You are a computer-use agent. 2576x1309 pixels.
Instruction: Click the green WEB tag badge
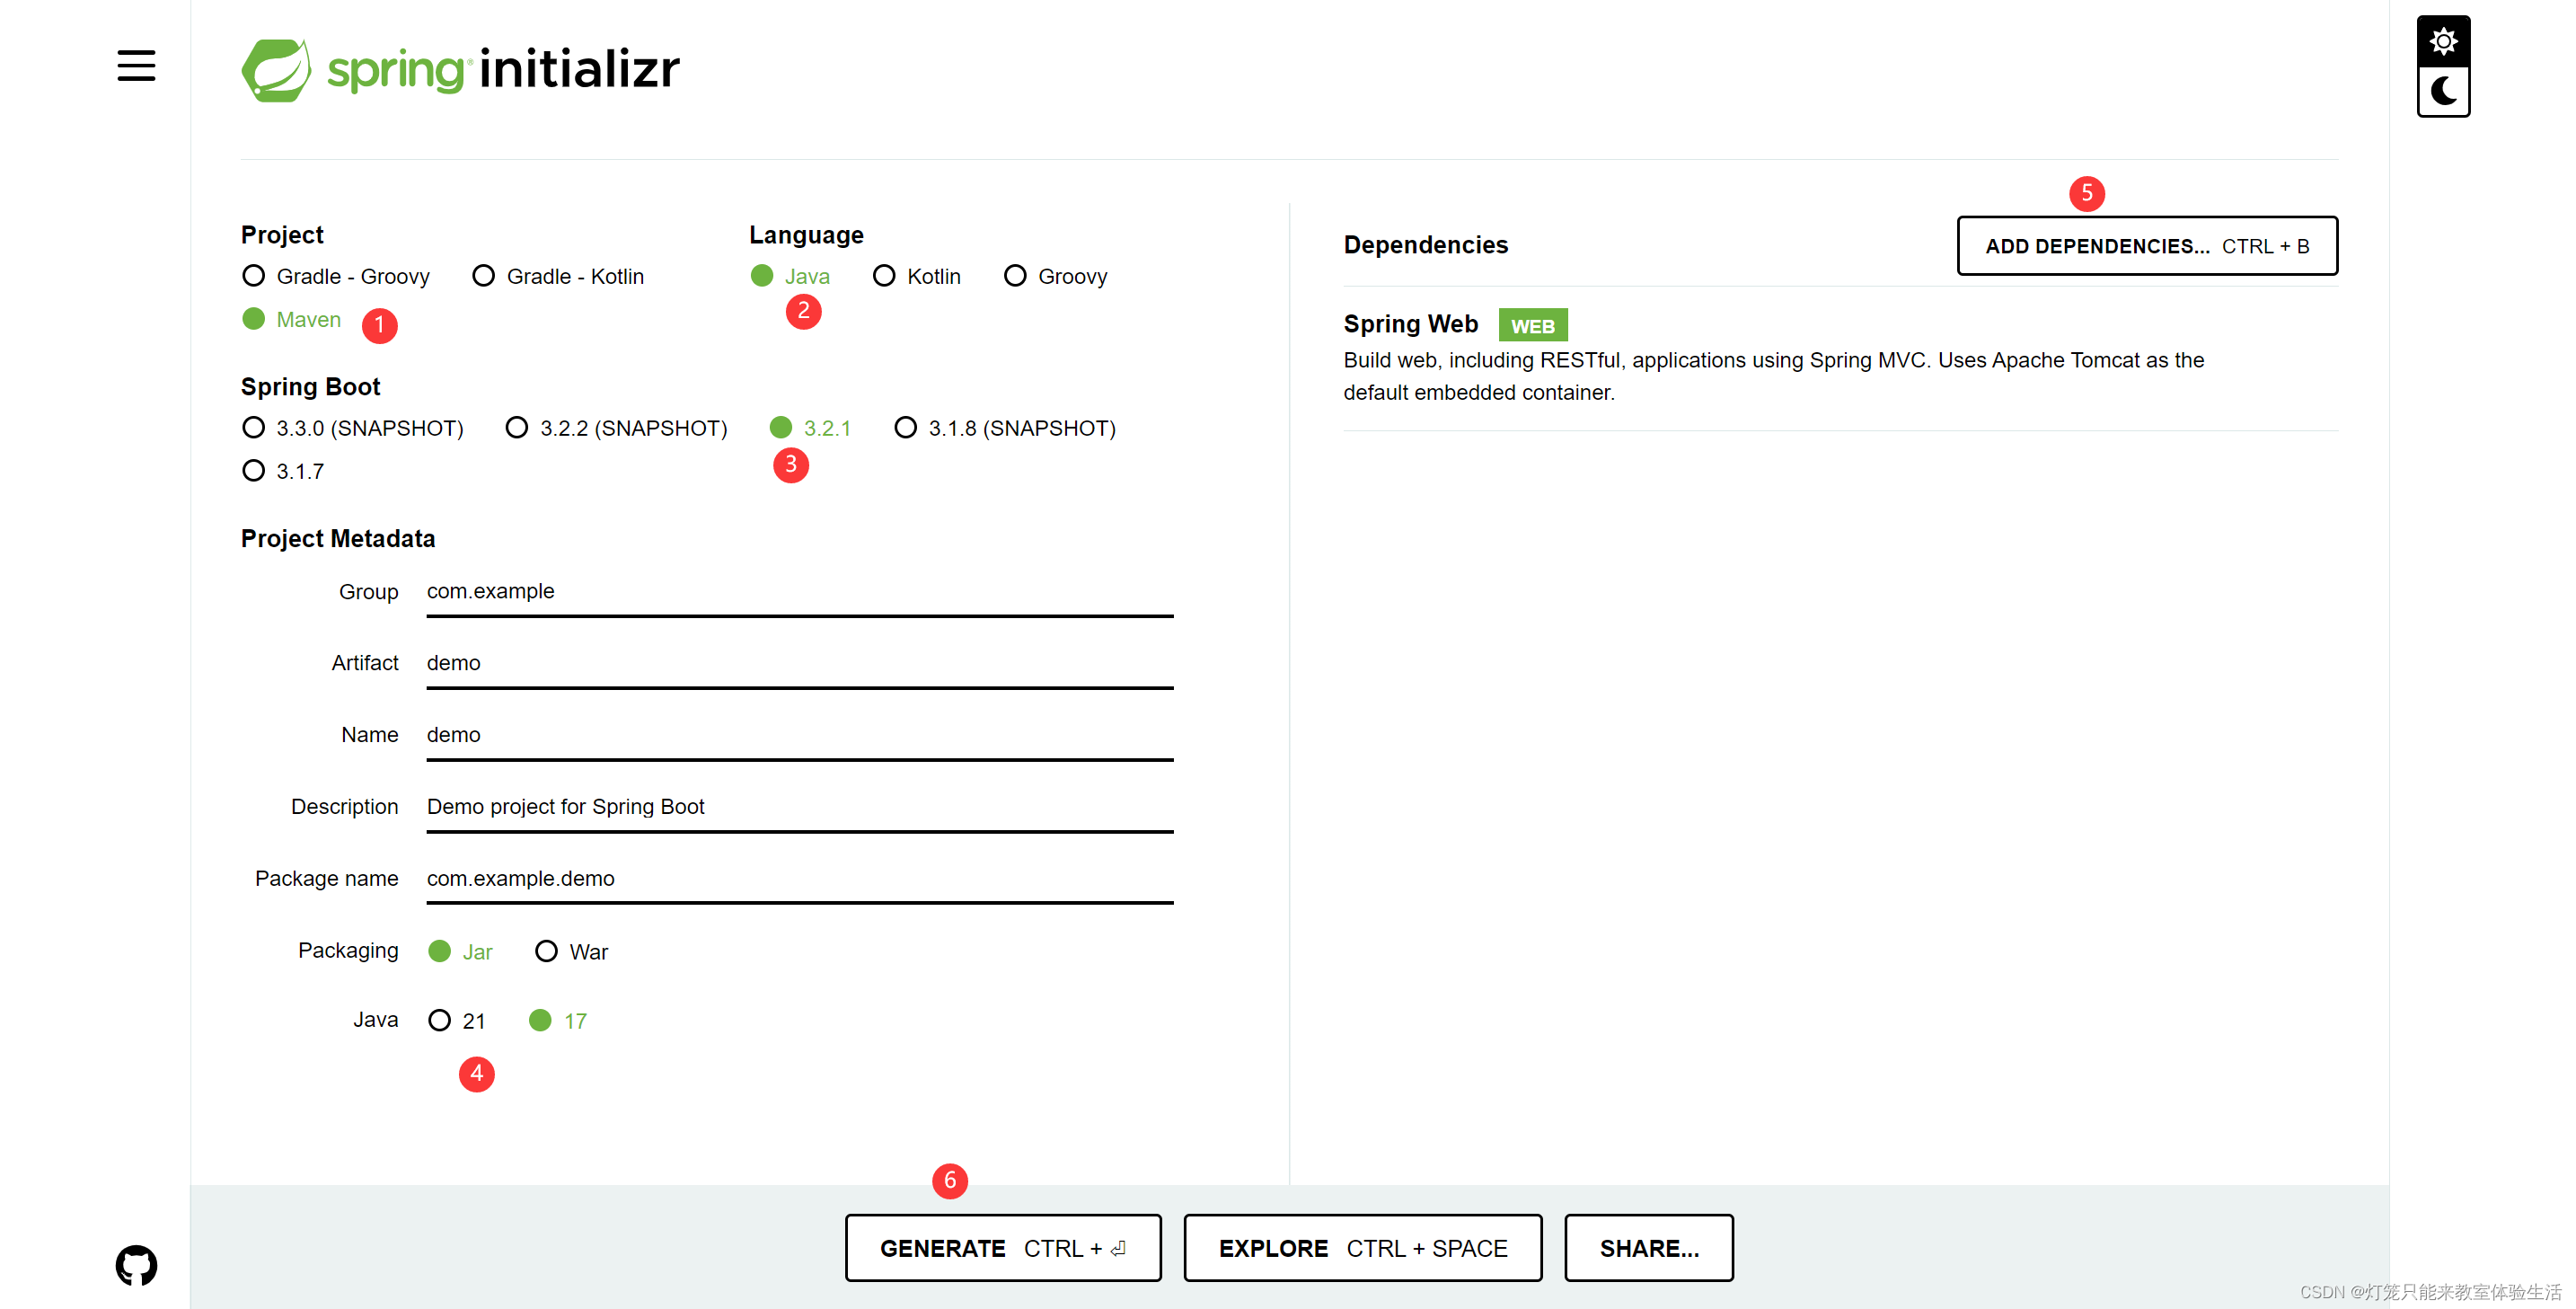coord(1533,325)
